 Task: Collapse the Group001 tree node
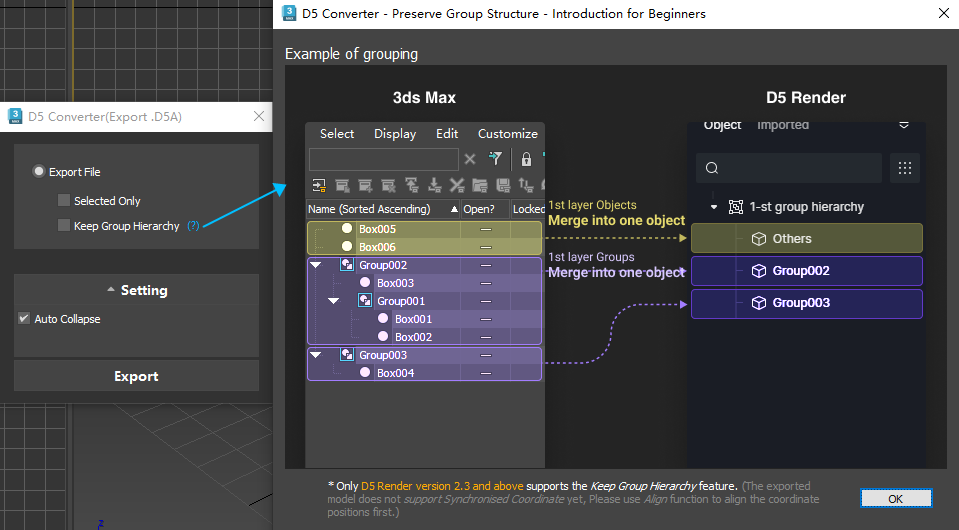coord(333,301)
